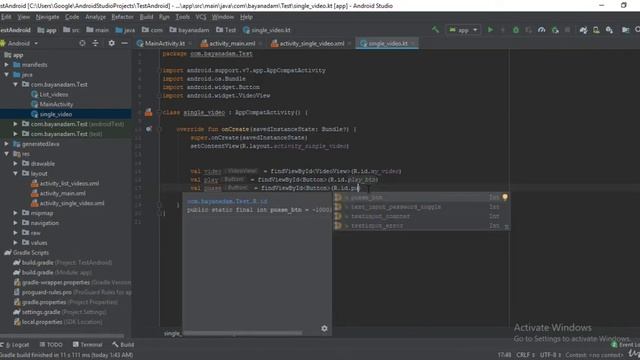Switch to the MainActivity.kt tab

coord(165,43)
